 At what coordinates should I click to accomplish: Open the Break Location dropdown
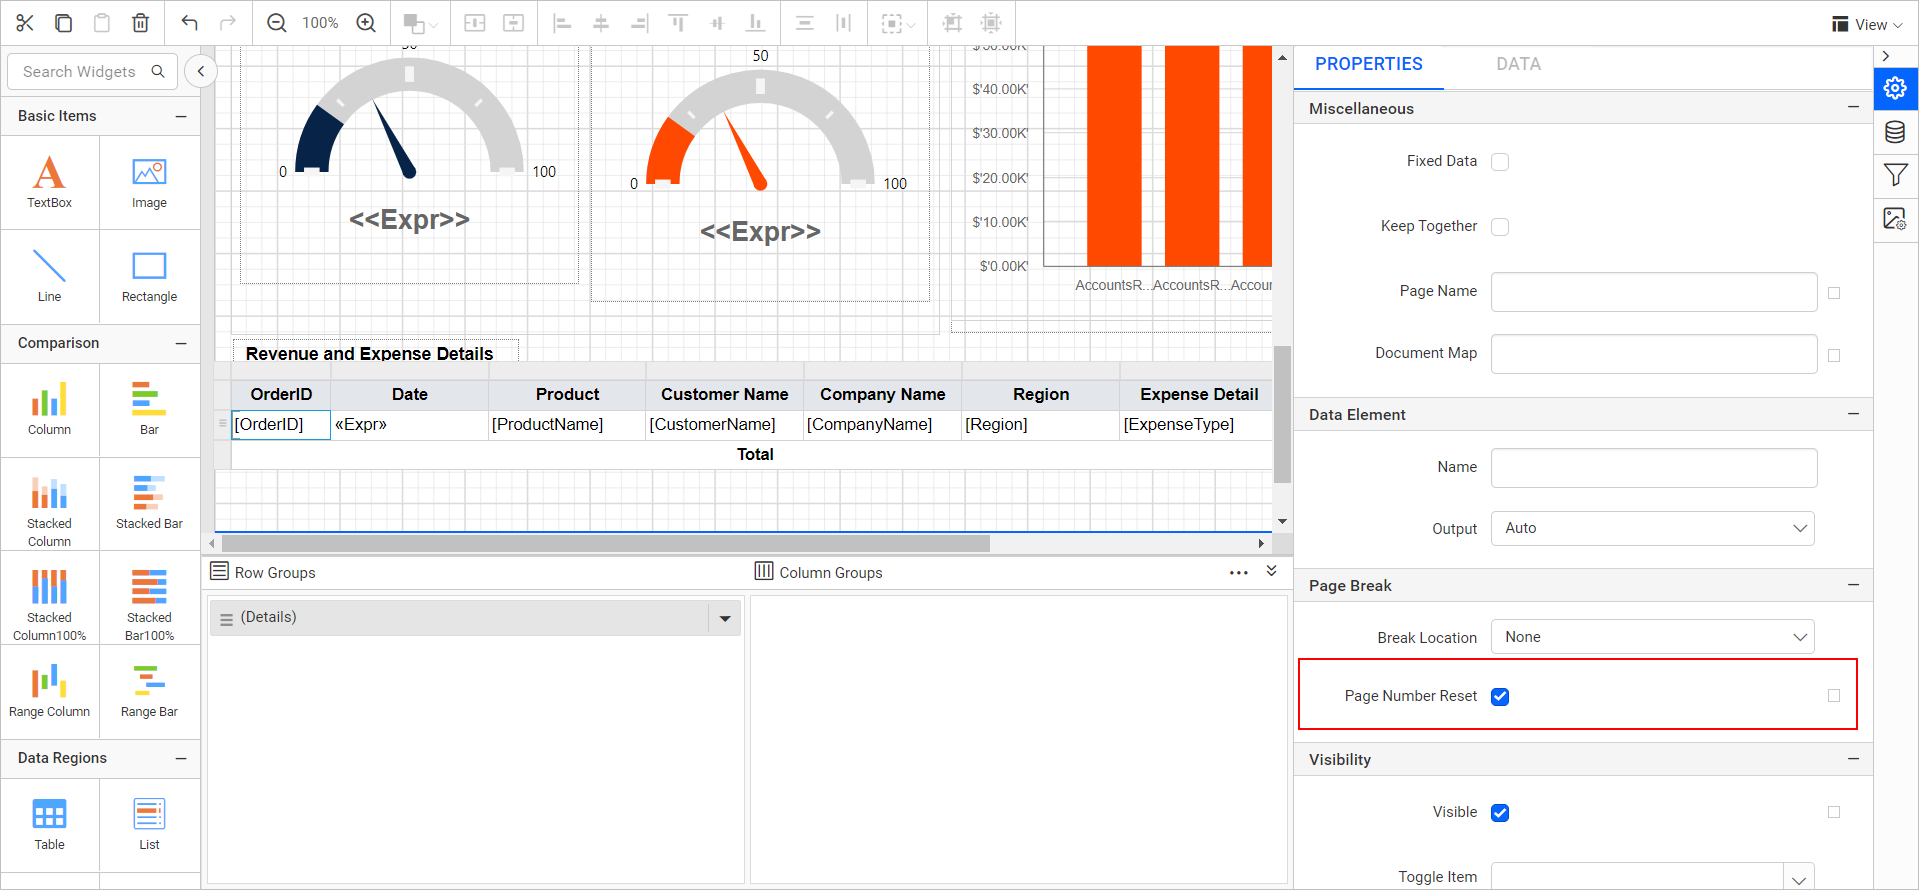click(x=1652, y=637)
